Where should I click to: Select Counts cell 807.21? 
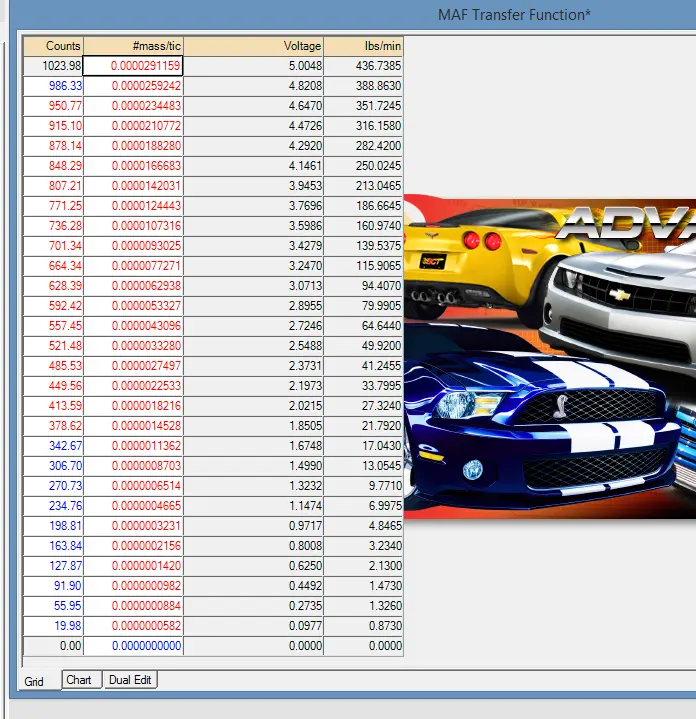(53, 186)
